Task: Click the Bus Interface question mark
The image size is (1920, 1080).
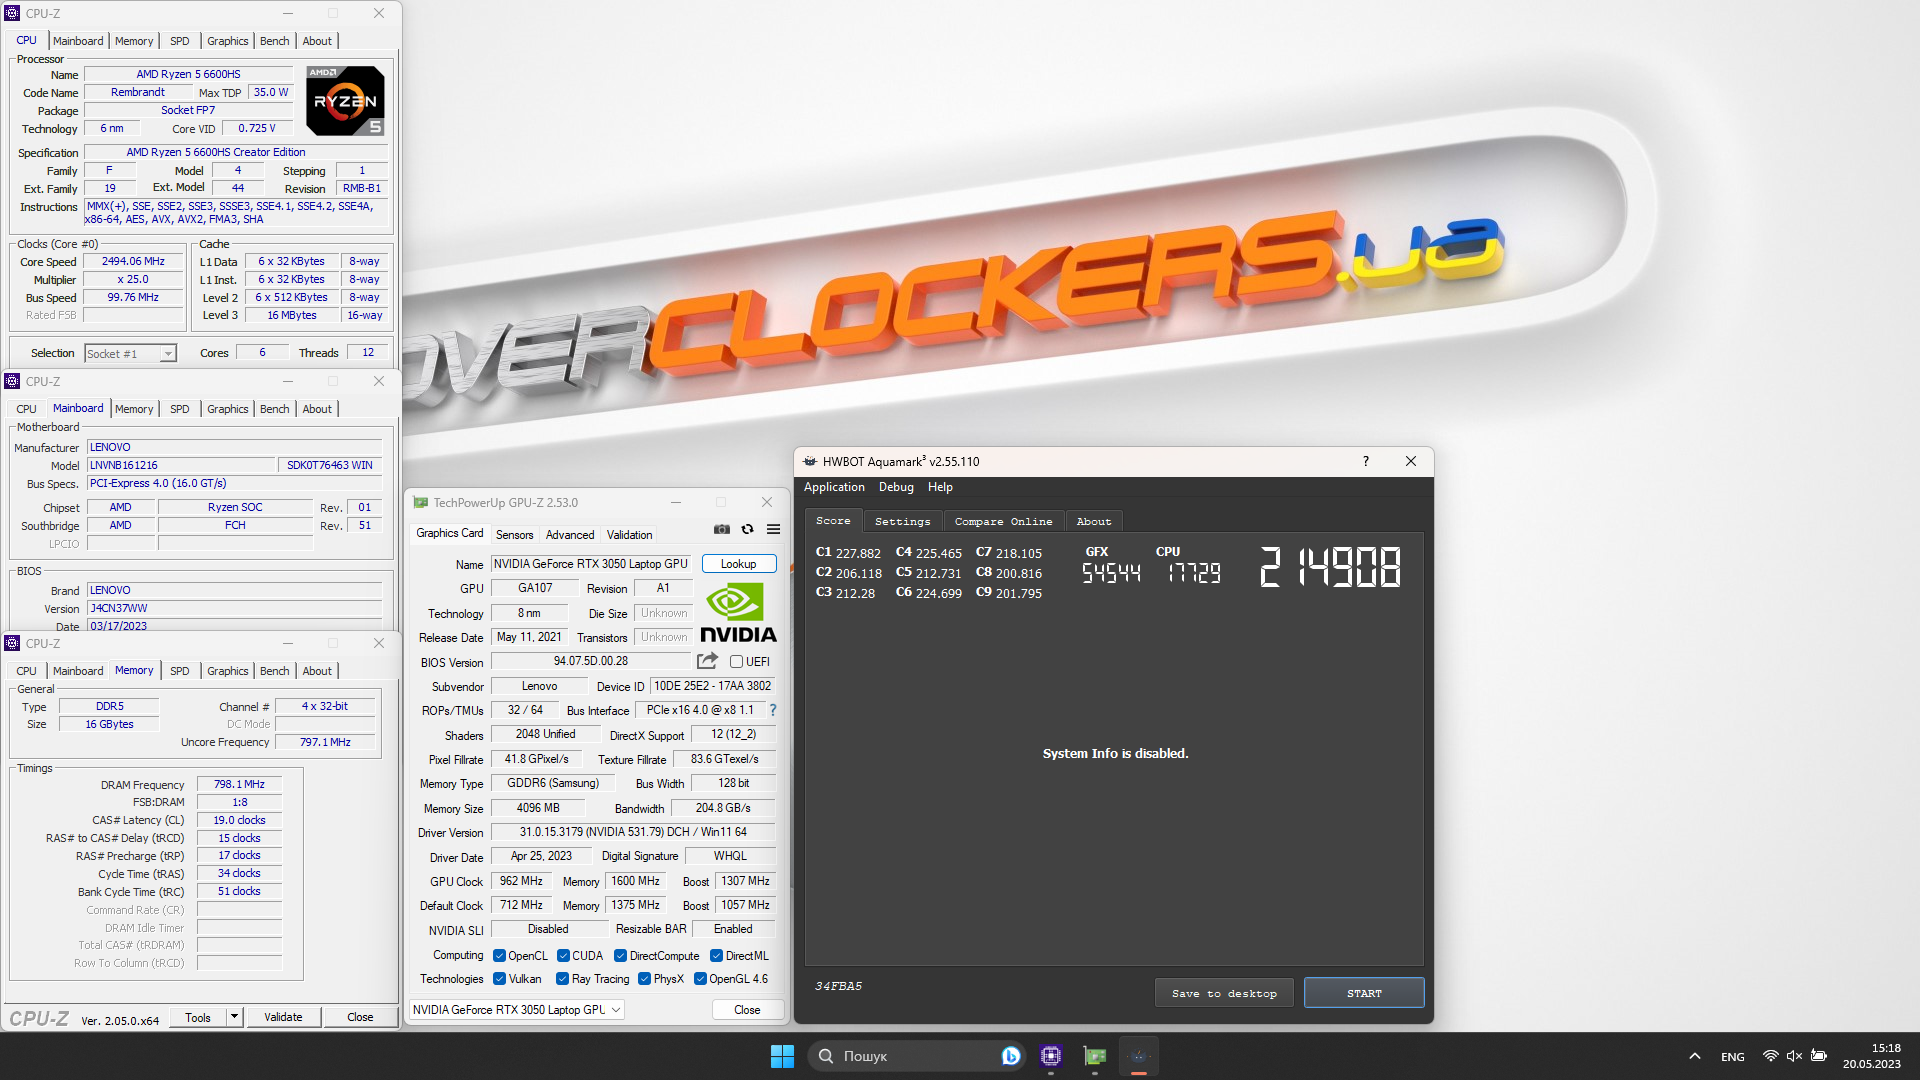Action: tap(772, 710)
